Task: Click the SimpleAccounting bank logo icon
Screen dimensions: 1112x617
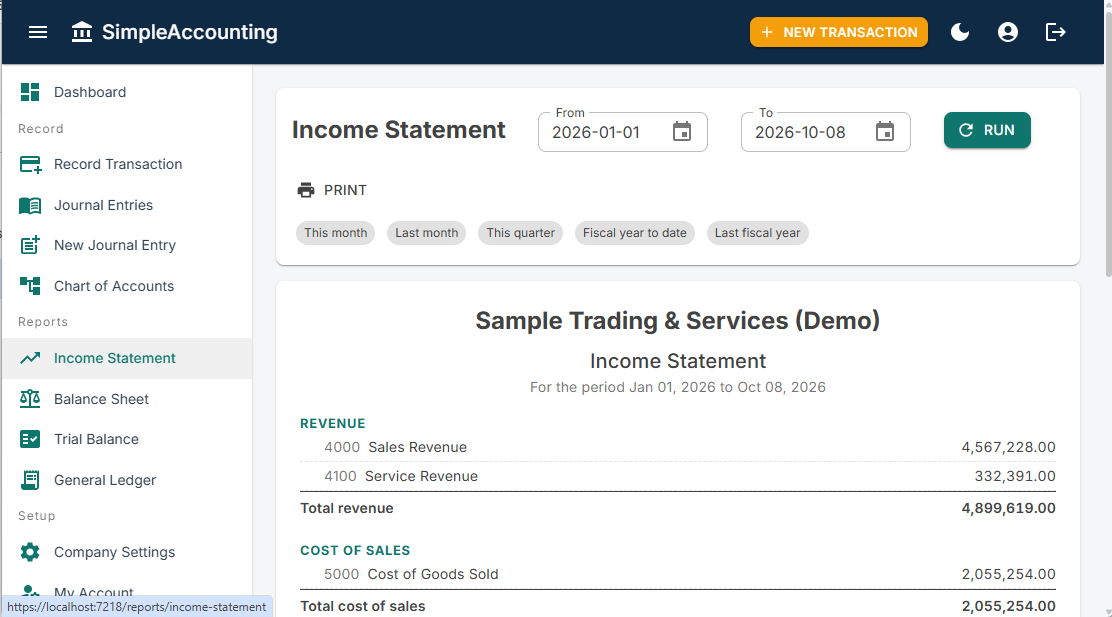Action: click(x=82, y=32)
